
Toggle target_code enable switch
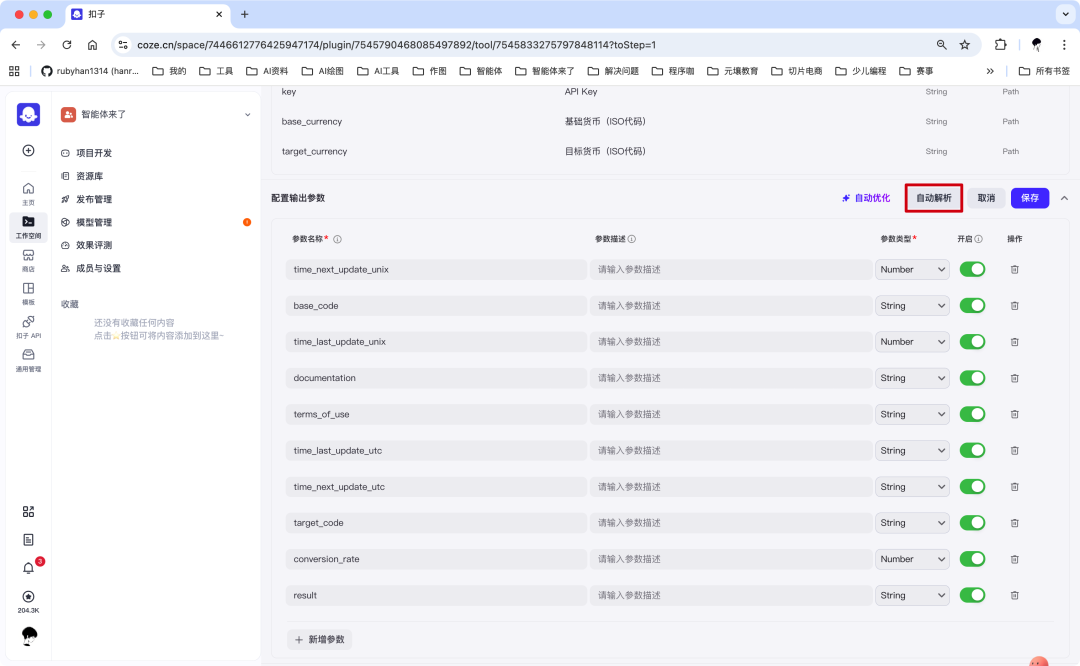click(973, 523)
